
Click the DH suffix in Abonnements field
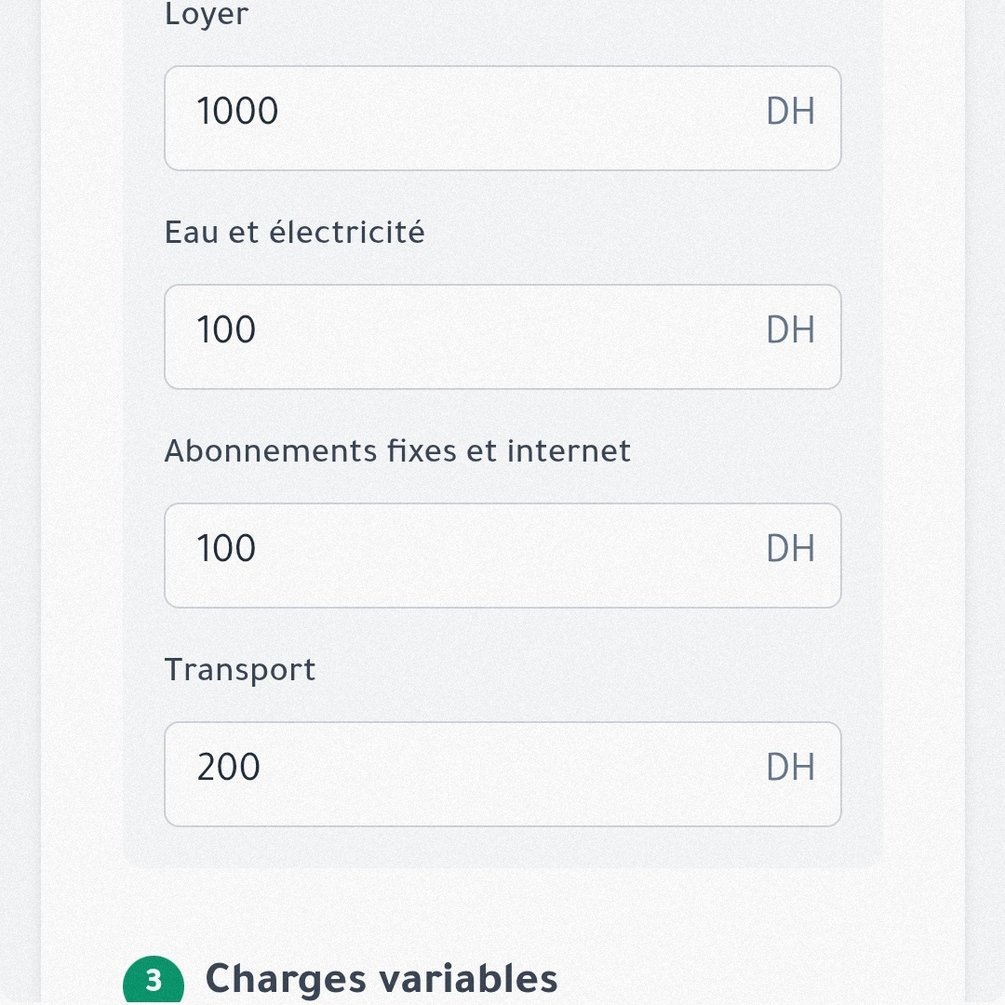tap(790, 549)
